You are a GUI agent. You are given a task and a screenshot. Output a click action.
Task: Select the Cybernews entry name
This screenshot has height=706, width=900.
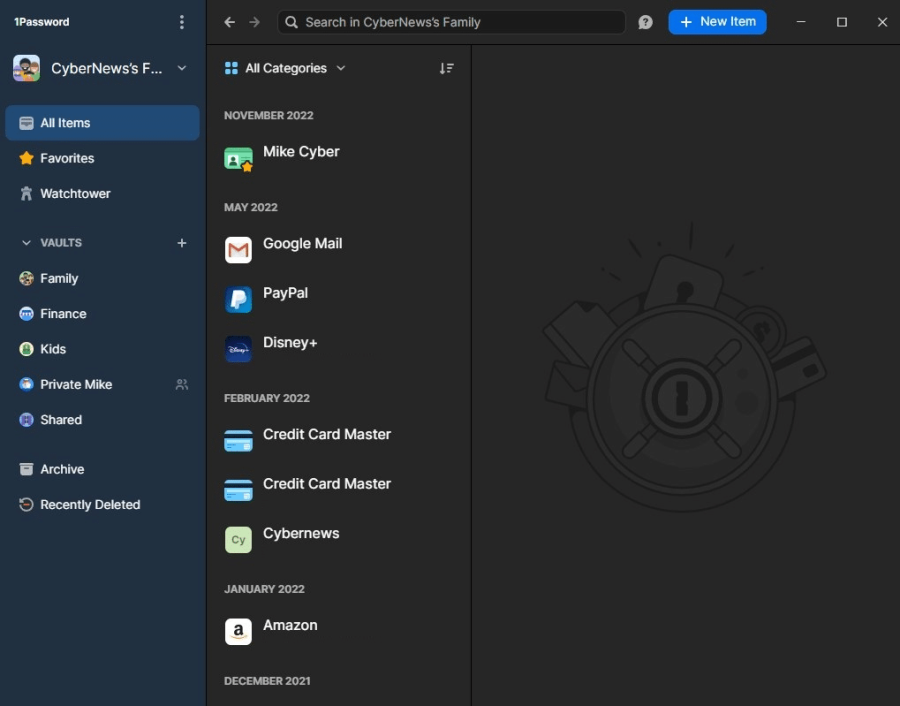tap(301, 533)
